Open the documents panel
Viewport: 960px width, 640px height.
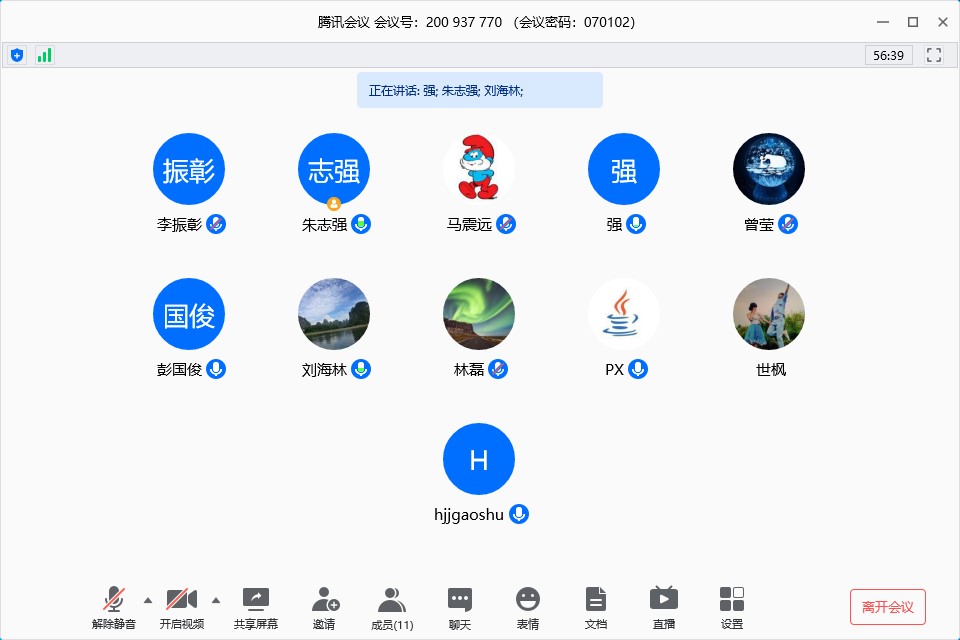pyautogui.click(x=595, y=607)
